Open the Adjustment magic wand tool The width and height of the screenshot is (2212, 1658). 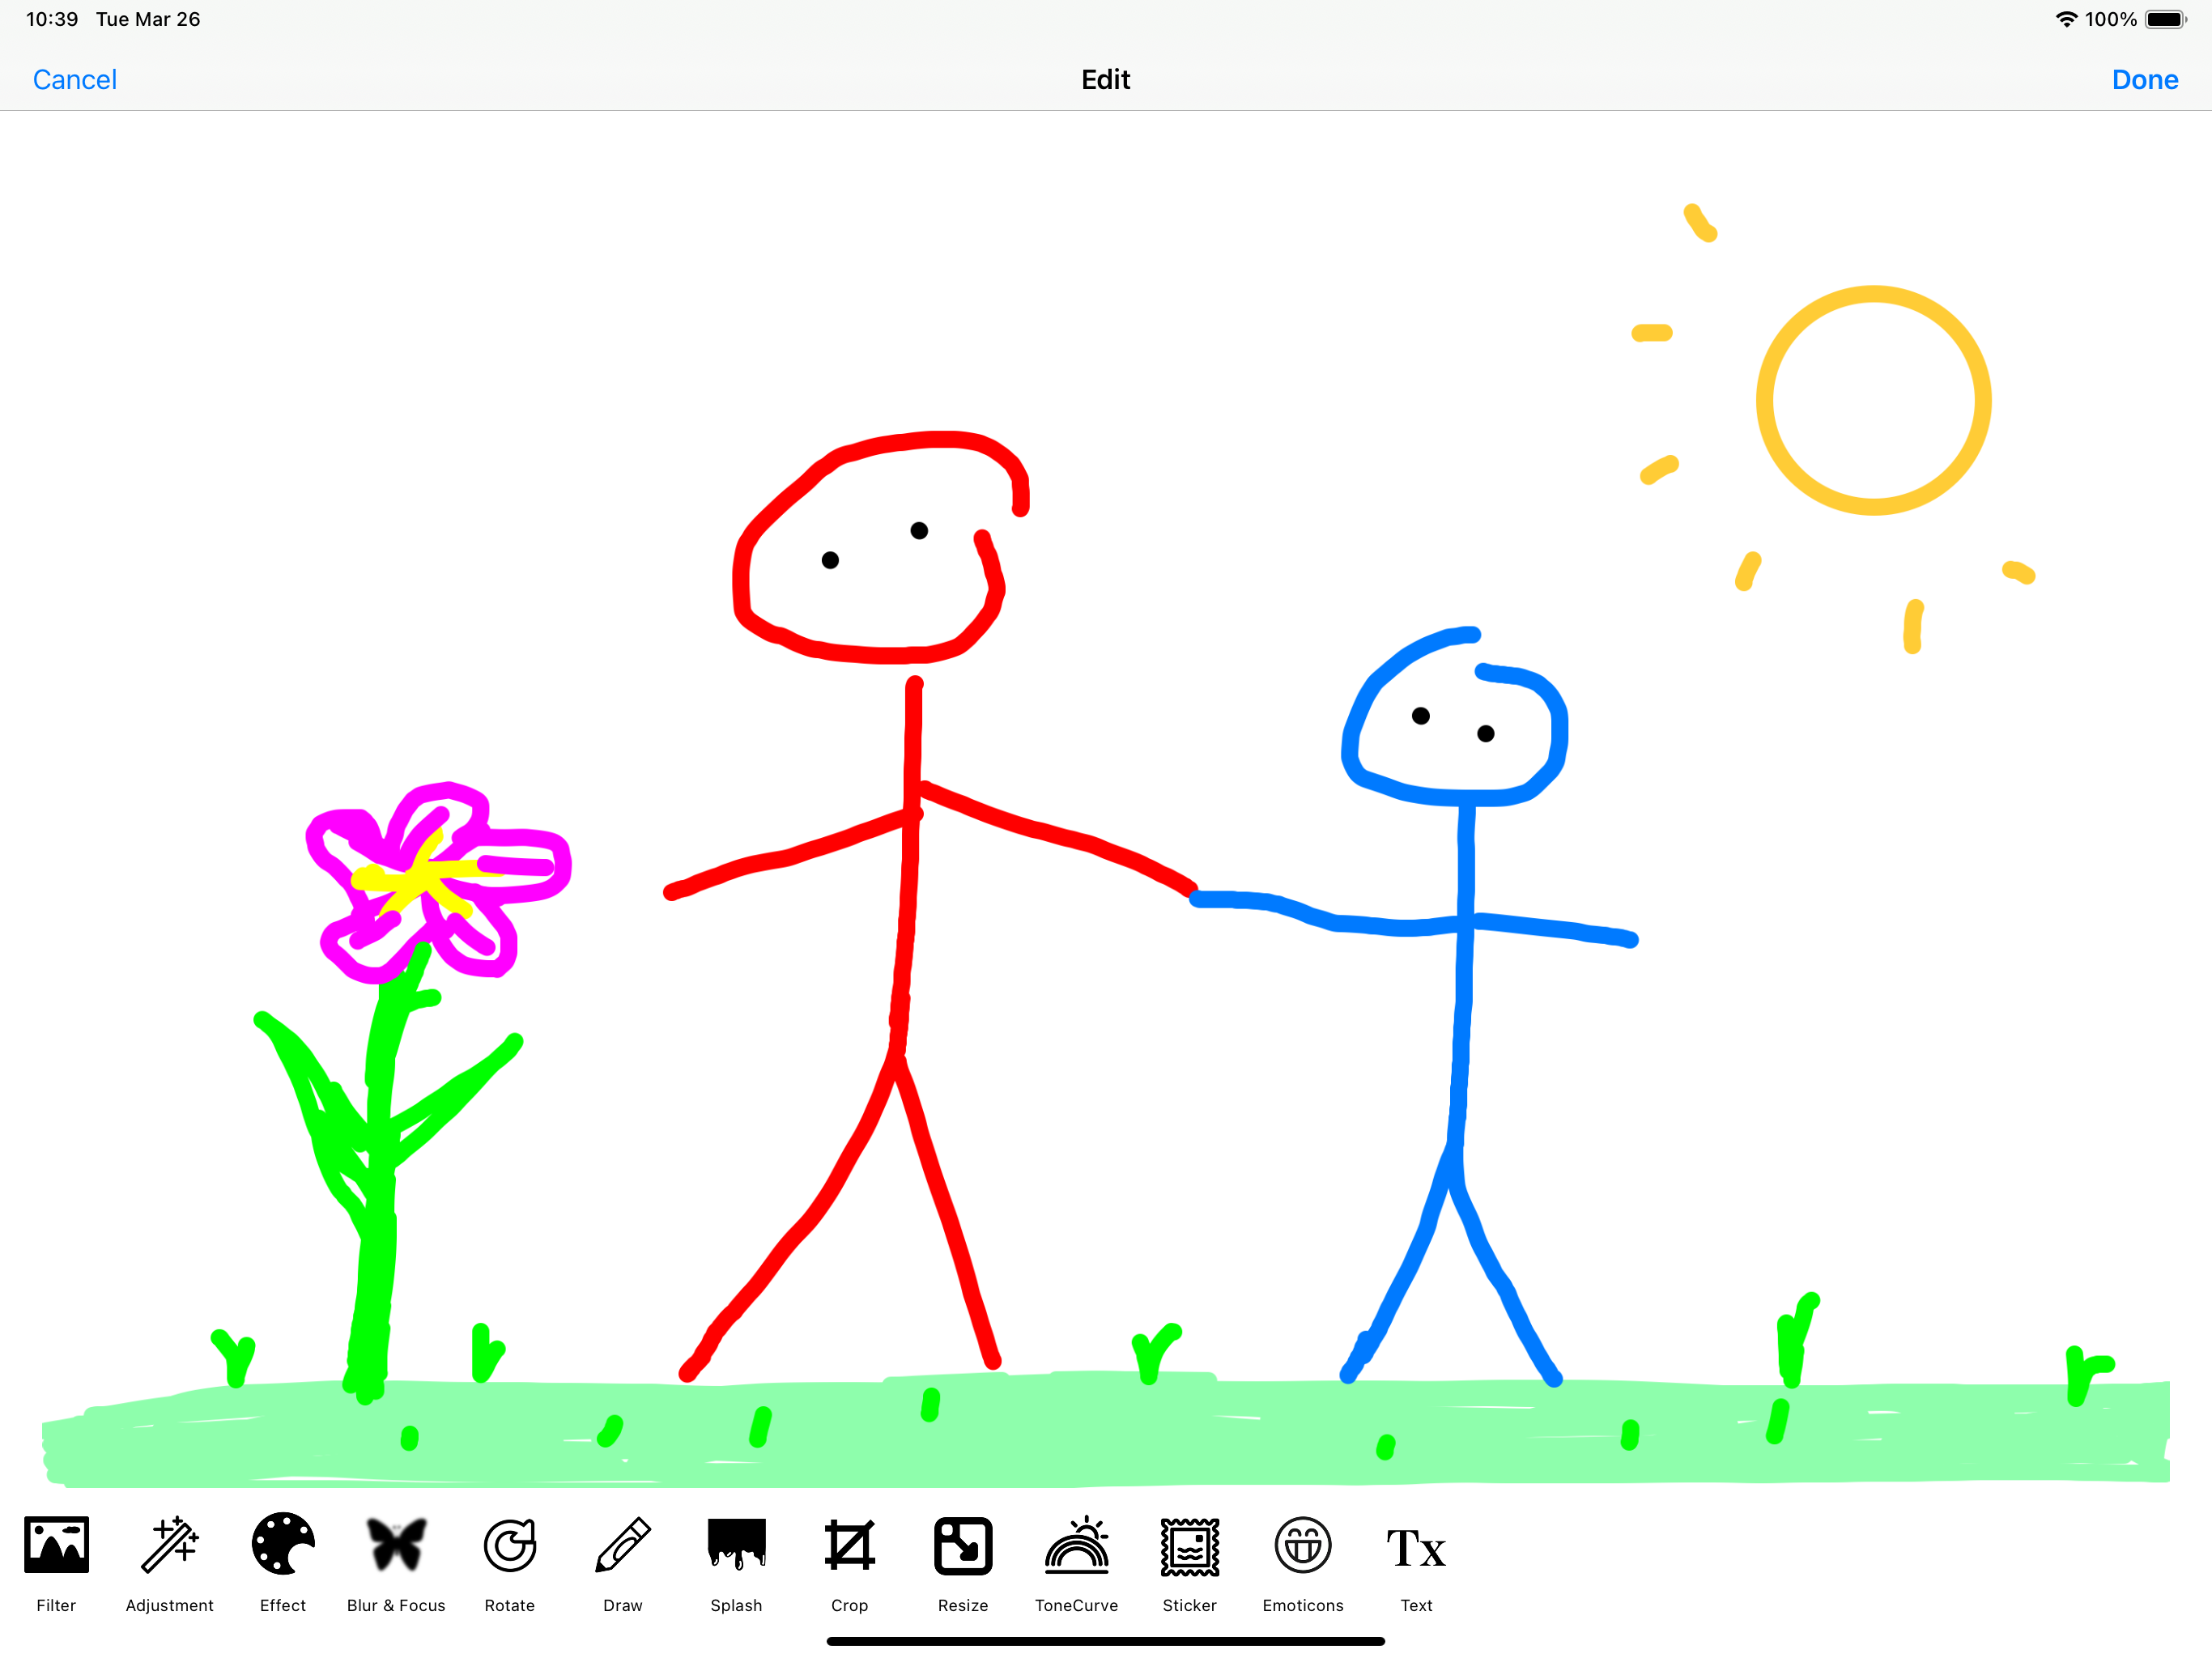coord(170,1563)
